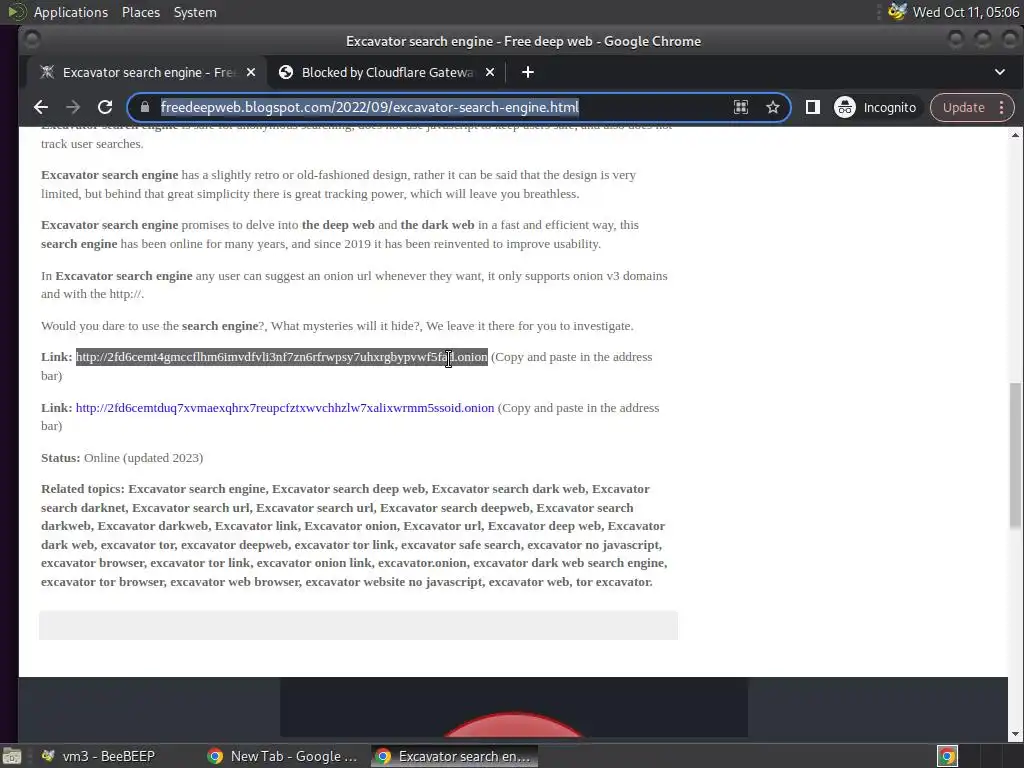
Task: Open the Applications menu
Action: pos(71,12)
